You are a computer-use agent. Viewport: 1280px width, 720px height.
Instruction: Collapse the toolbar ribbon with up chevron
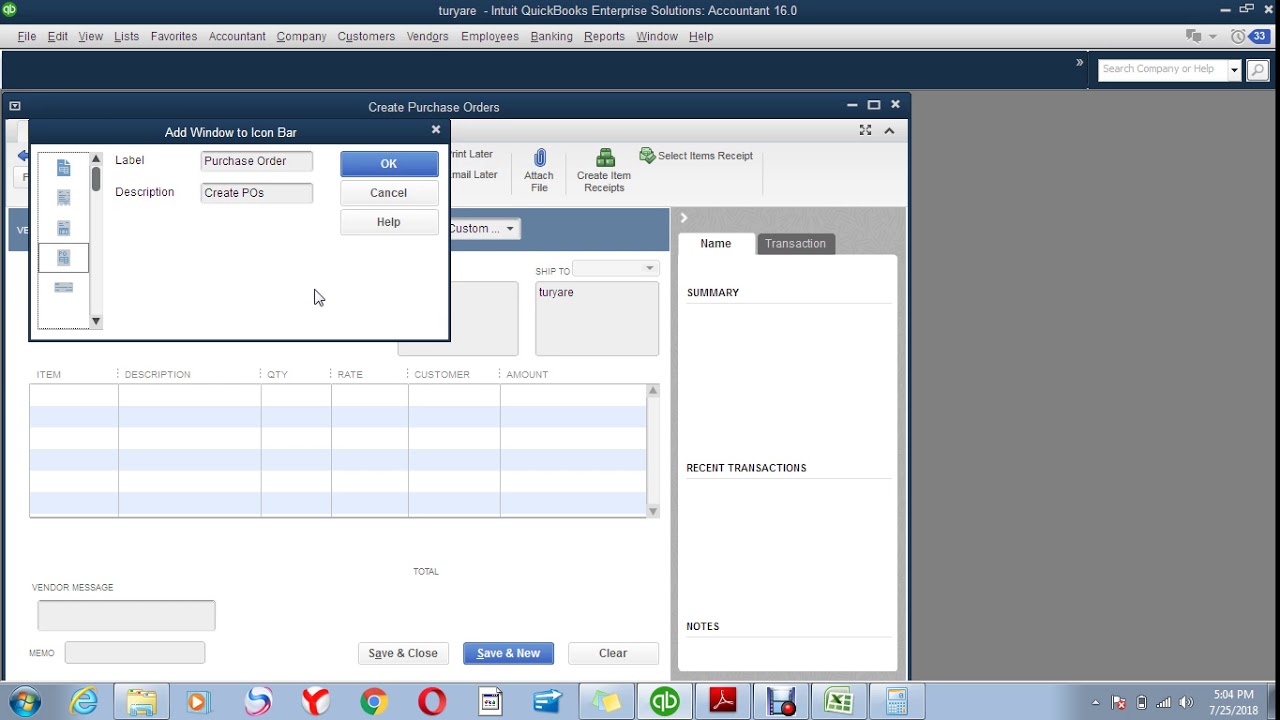point(889,130)
